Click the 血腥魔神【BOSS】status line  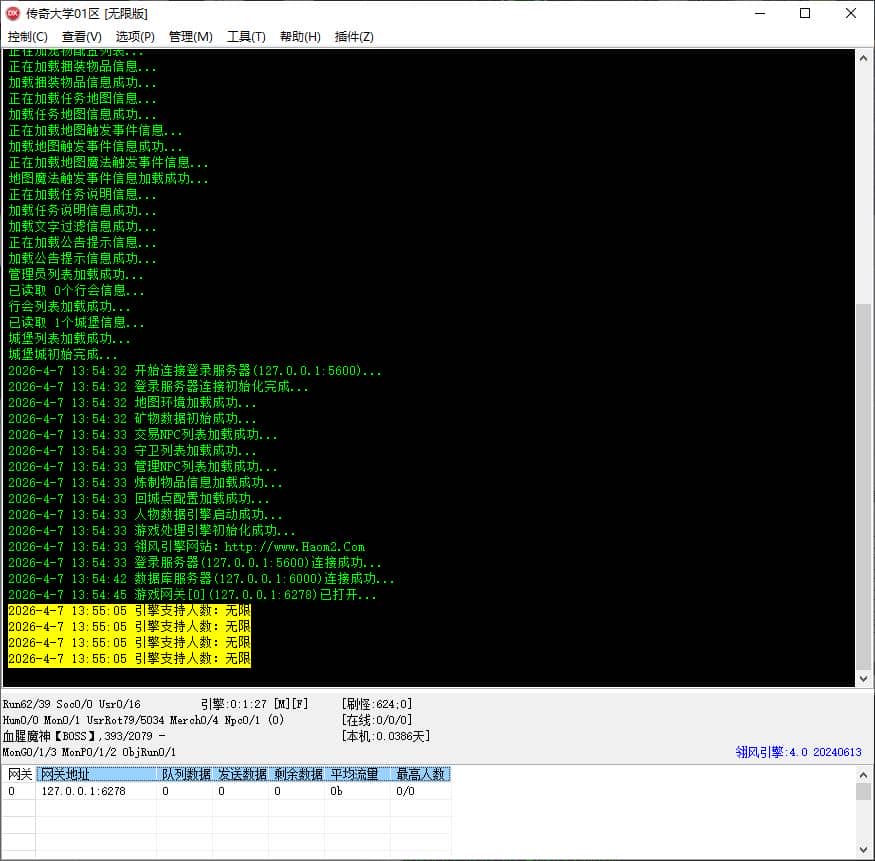84,737
